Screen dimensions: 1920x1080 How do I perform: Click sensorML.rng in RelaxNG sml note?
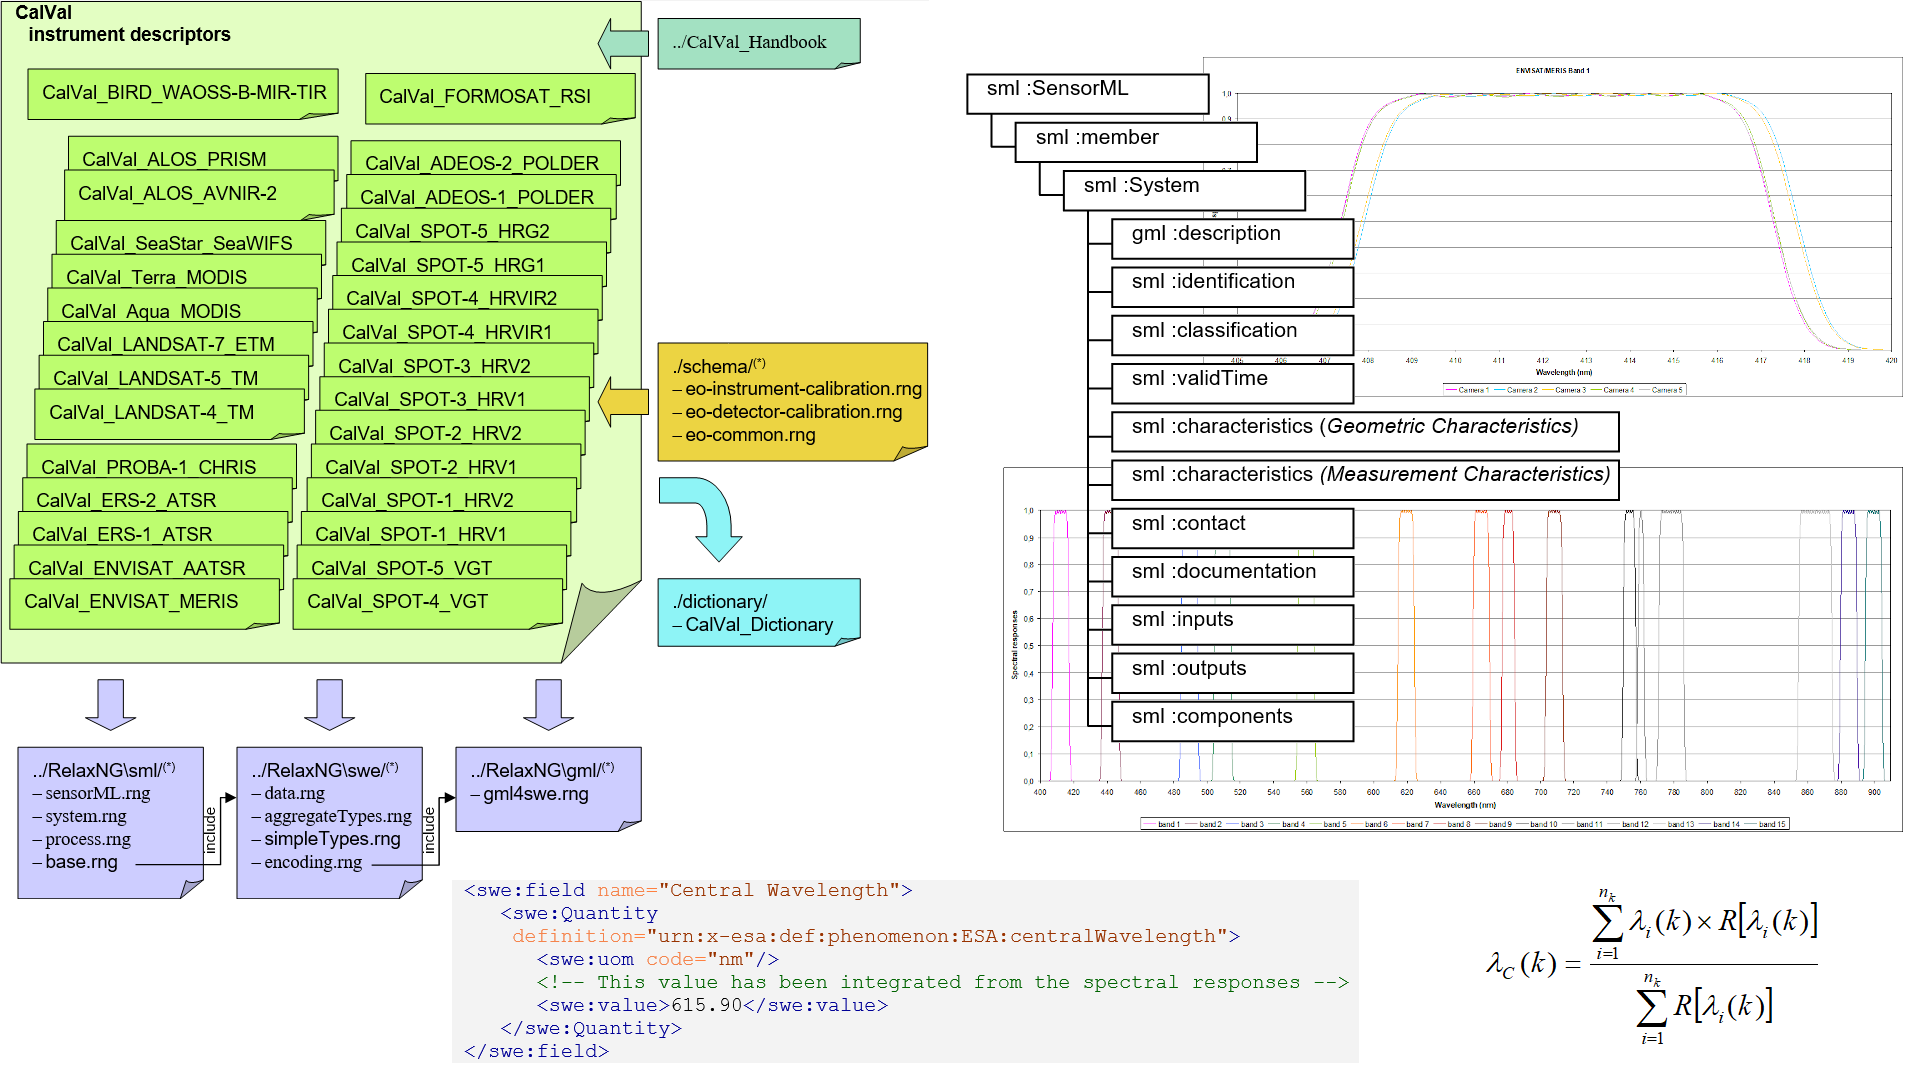pyautogui.click(x=97, y=793)
